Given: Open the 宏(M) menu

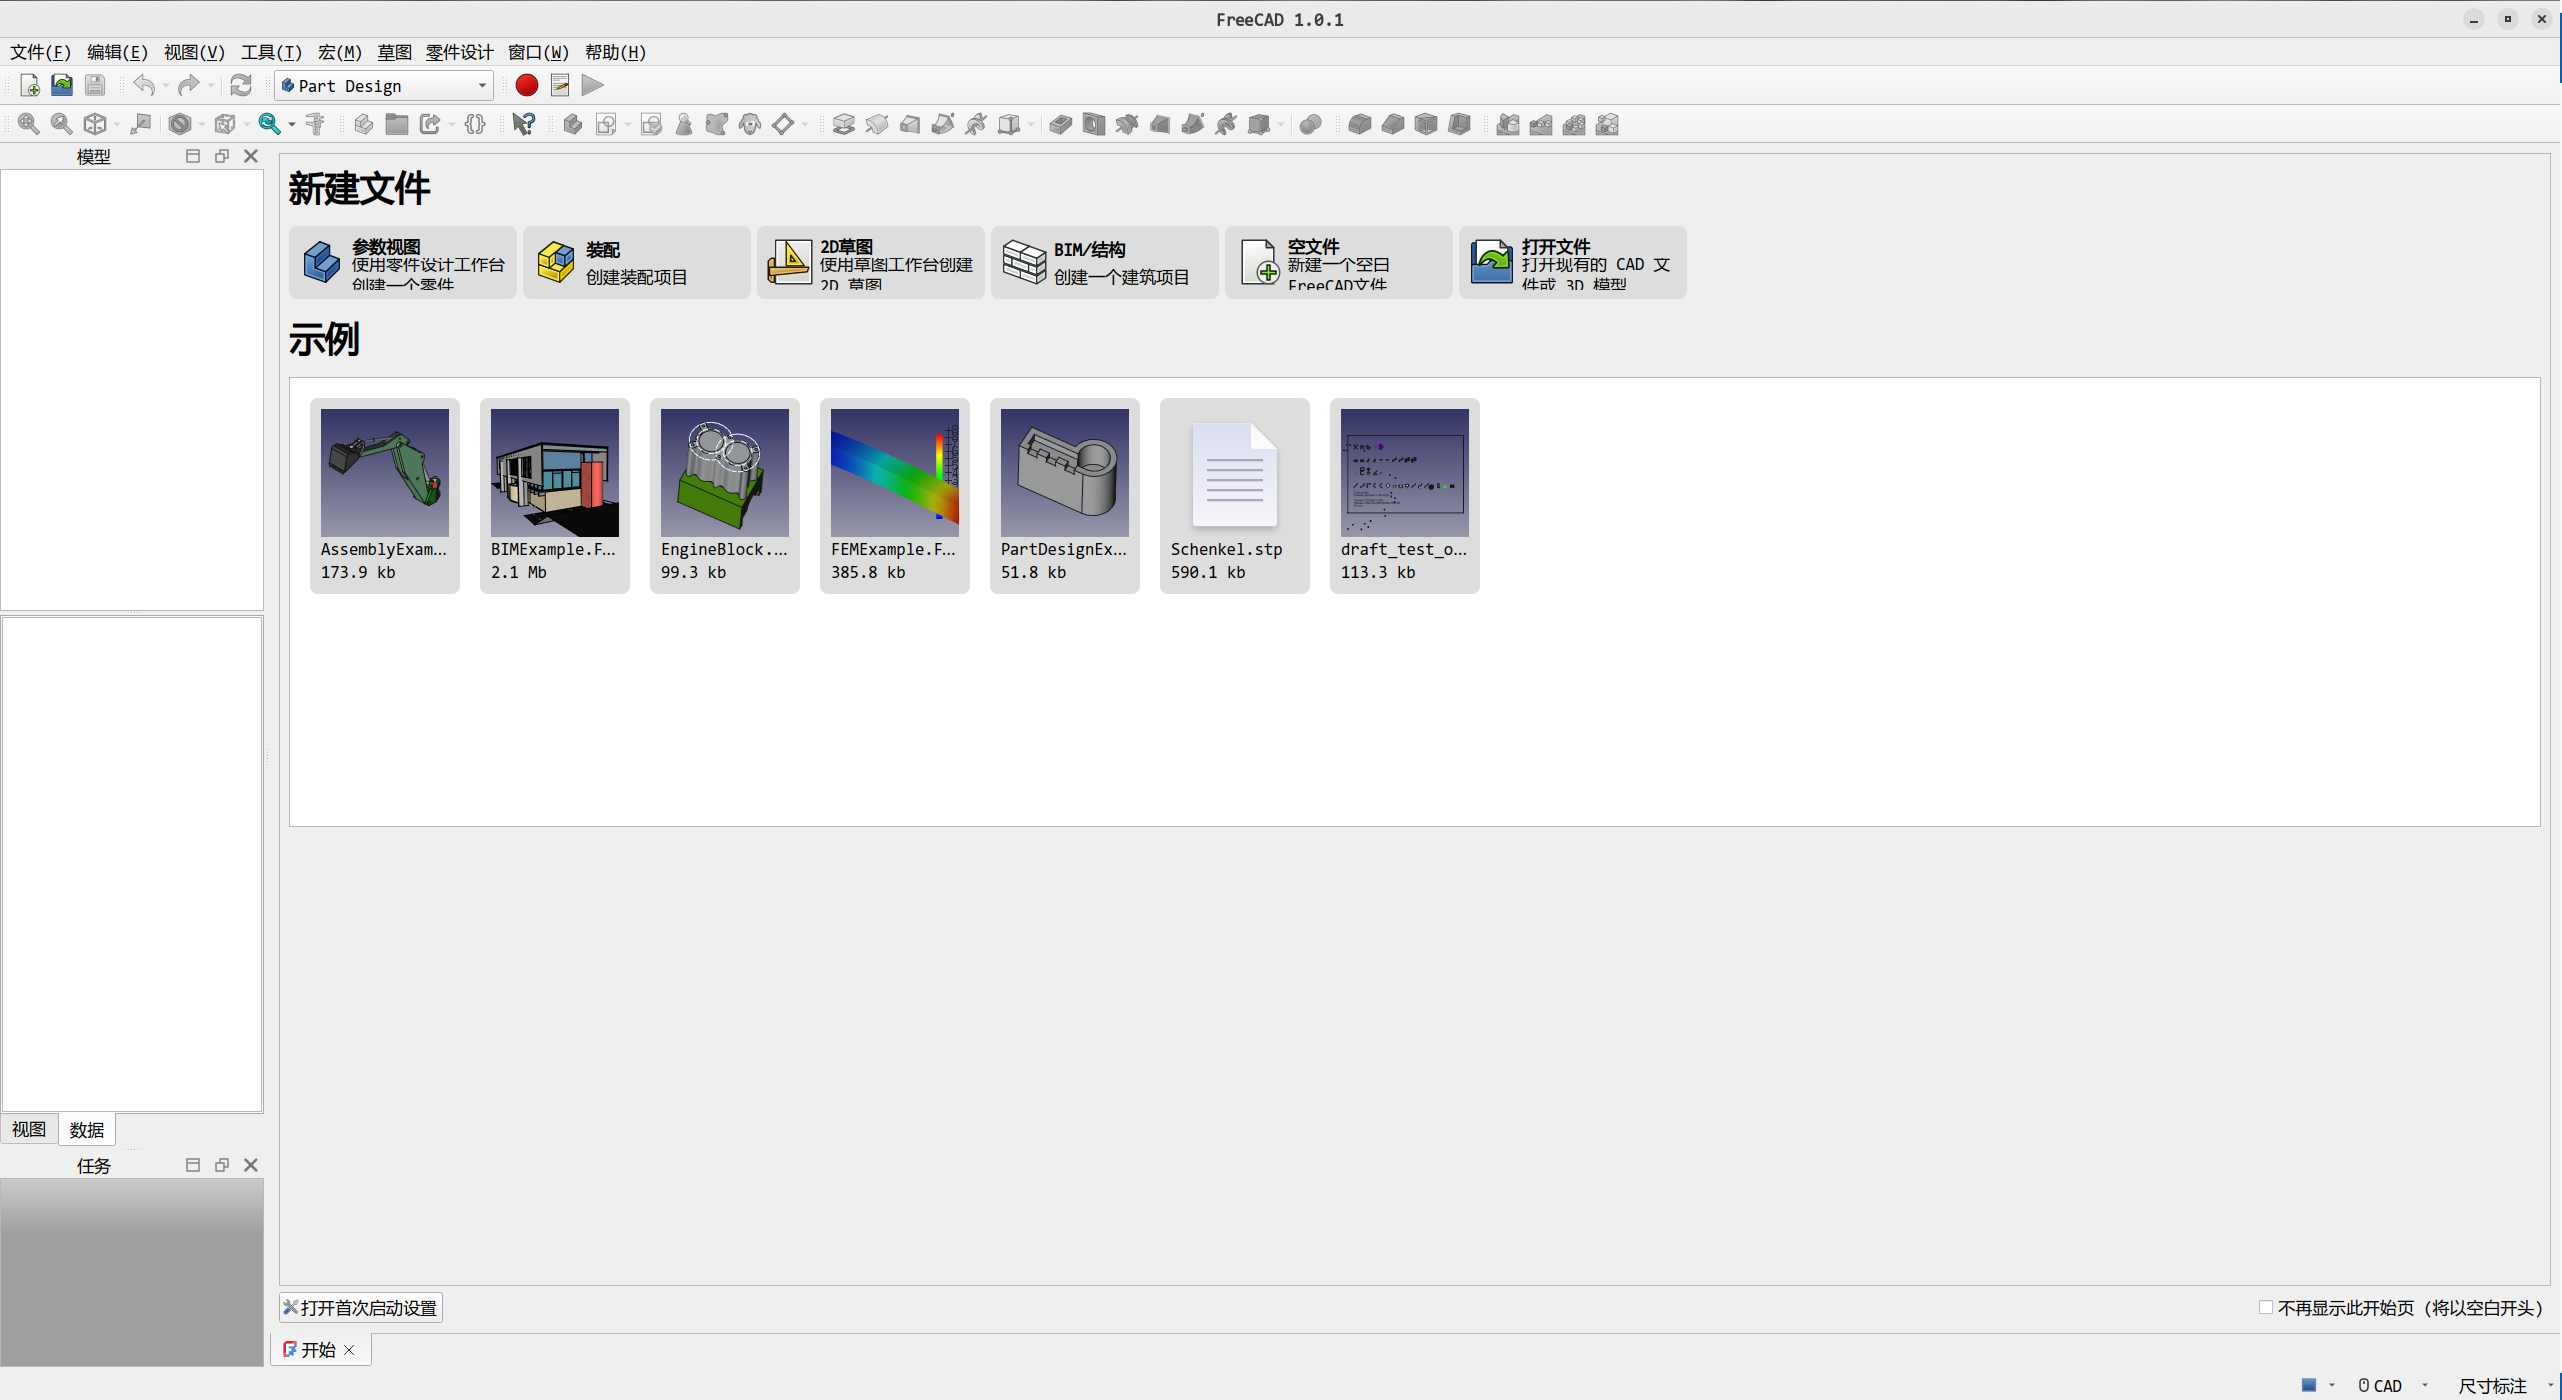Looking at the screenshot, I should point(339,52).
